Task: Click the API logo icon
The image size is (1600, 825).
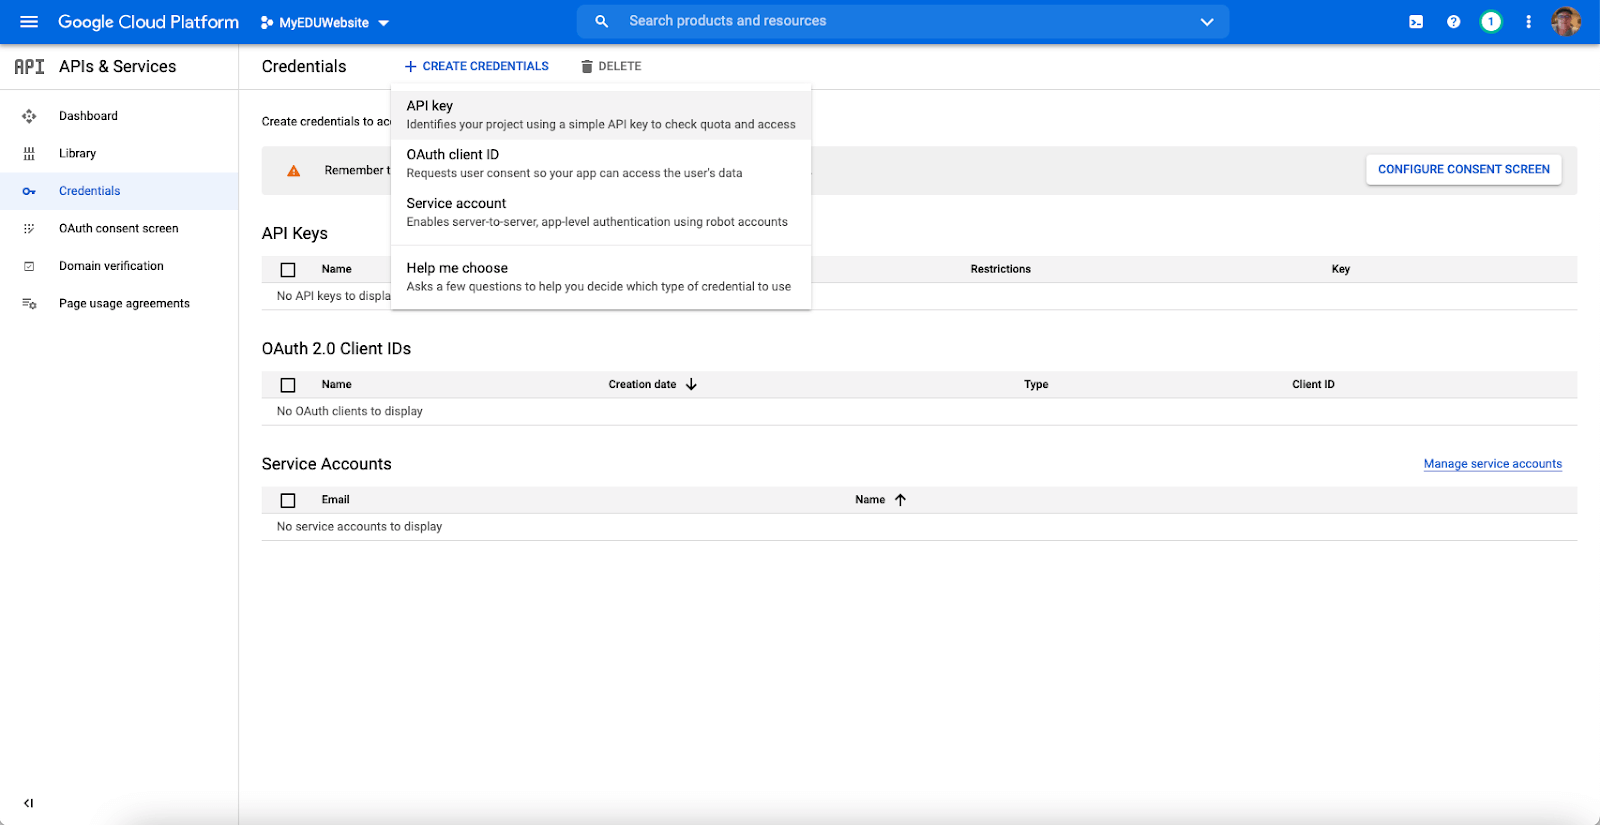Action: [x=29, y=67]
